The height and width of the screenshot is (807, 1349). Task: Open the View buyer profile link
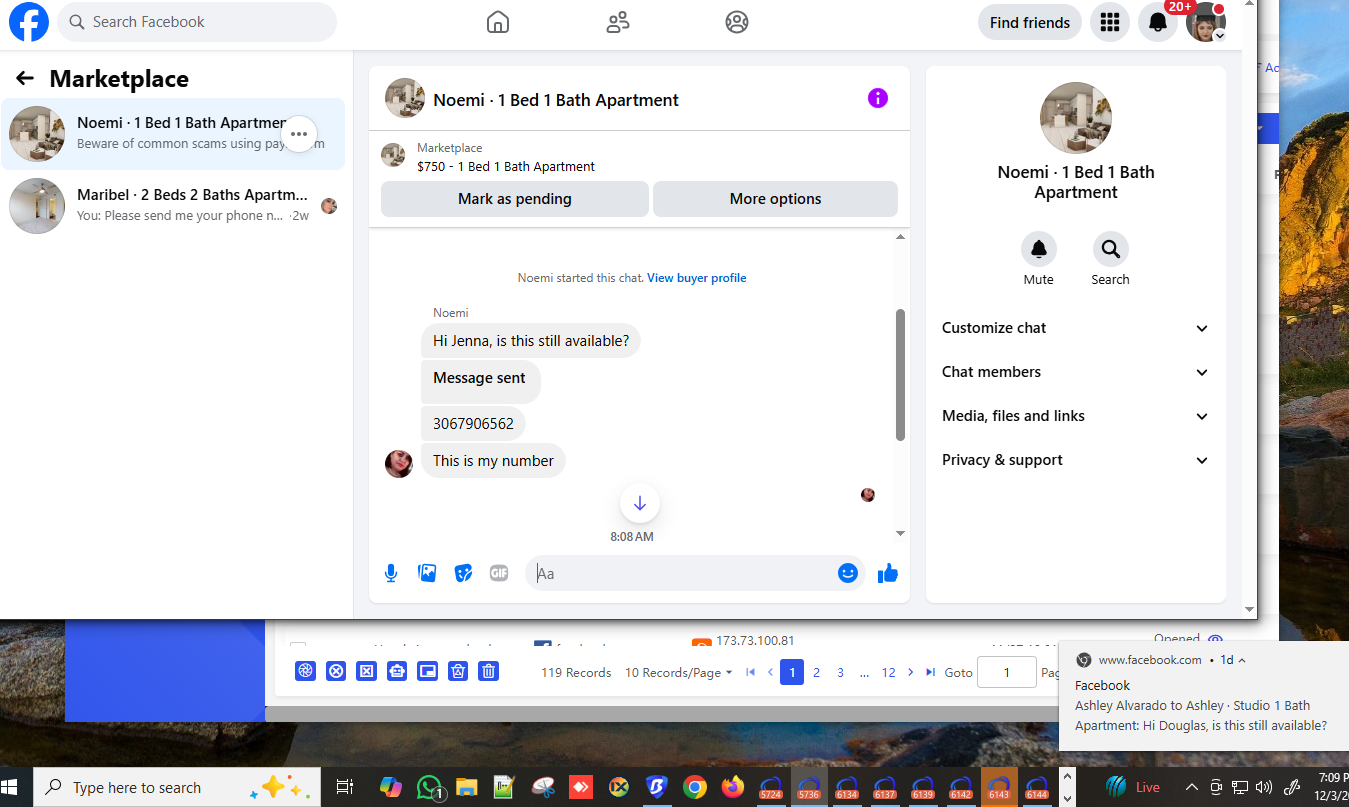(x=697, y=278)
